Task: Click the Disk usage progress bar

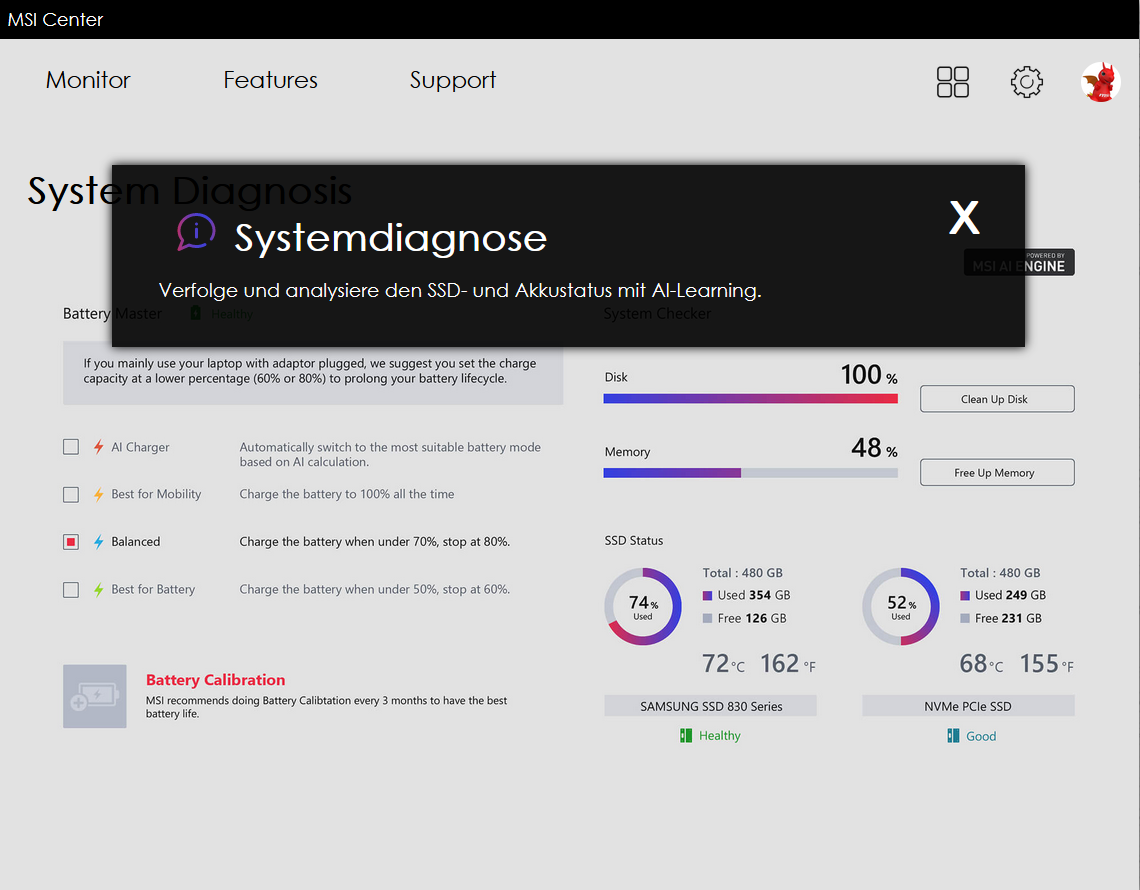Action: [x=750, y=398]
